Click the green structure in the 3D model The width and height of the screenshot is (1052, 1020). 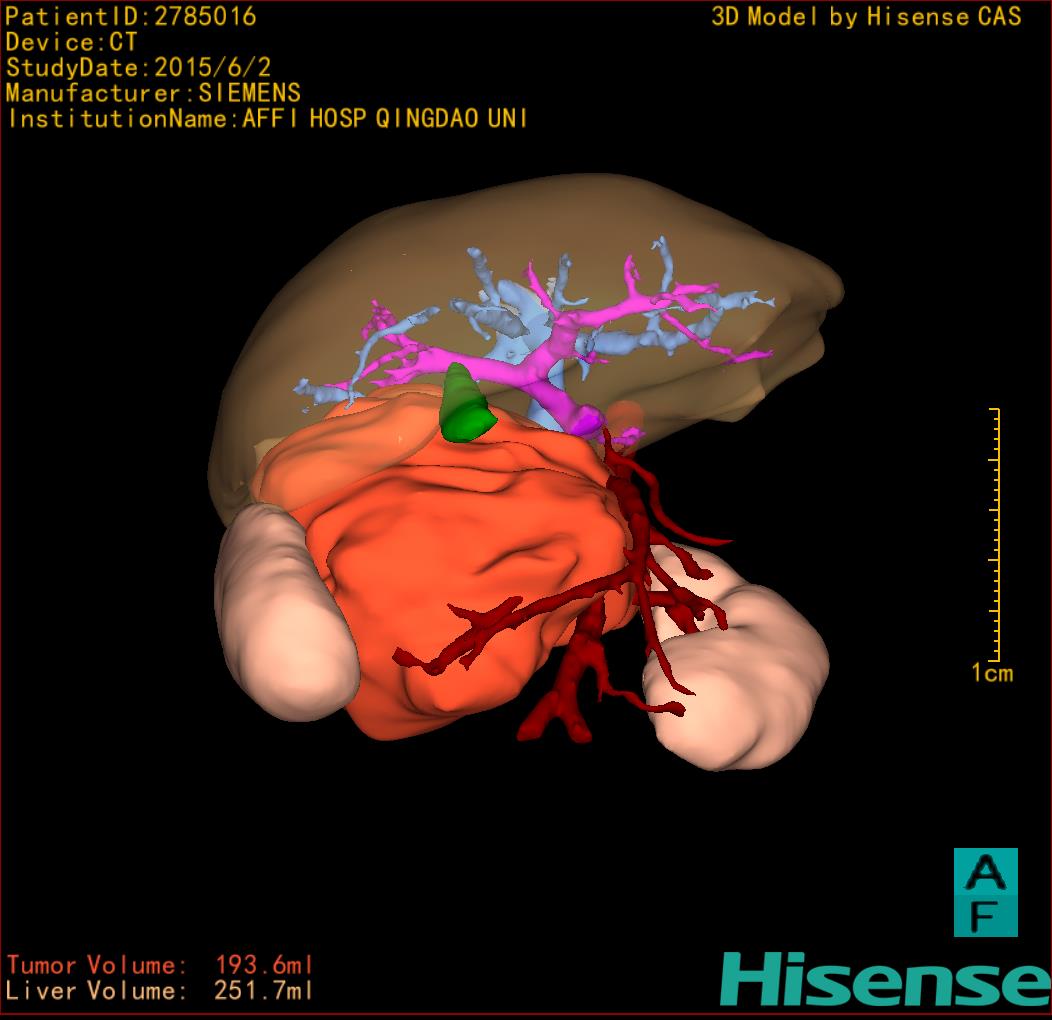click(x=467, y=403)
